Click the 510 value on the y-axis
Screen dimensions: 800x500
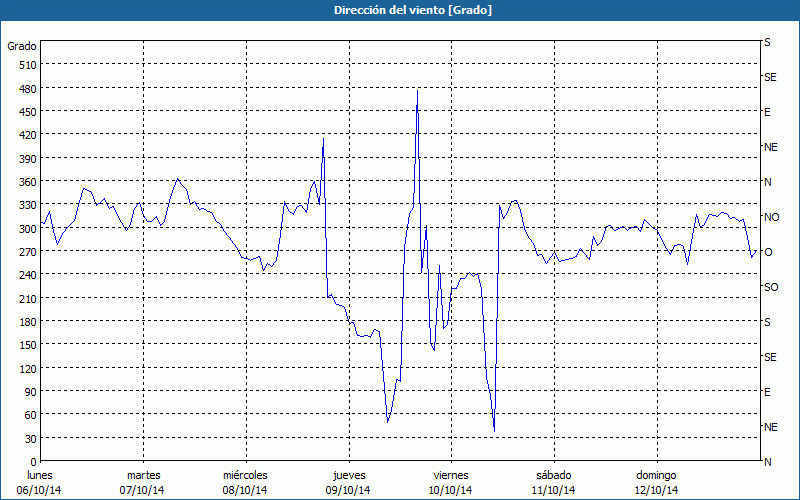(27, 65)
